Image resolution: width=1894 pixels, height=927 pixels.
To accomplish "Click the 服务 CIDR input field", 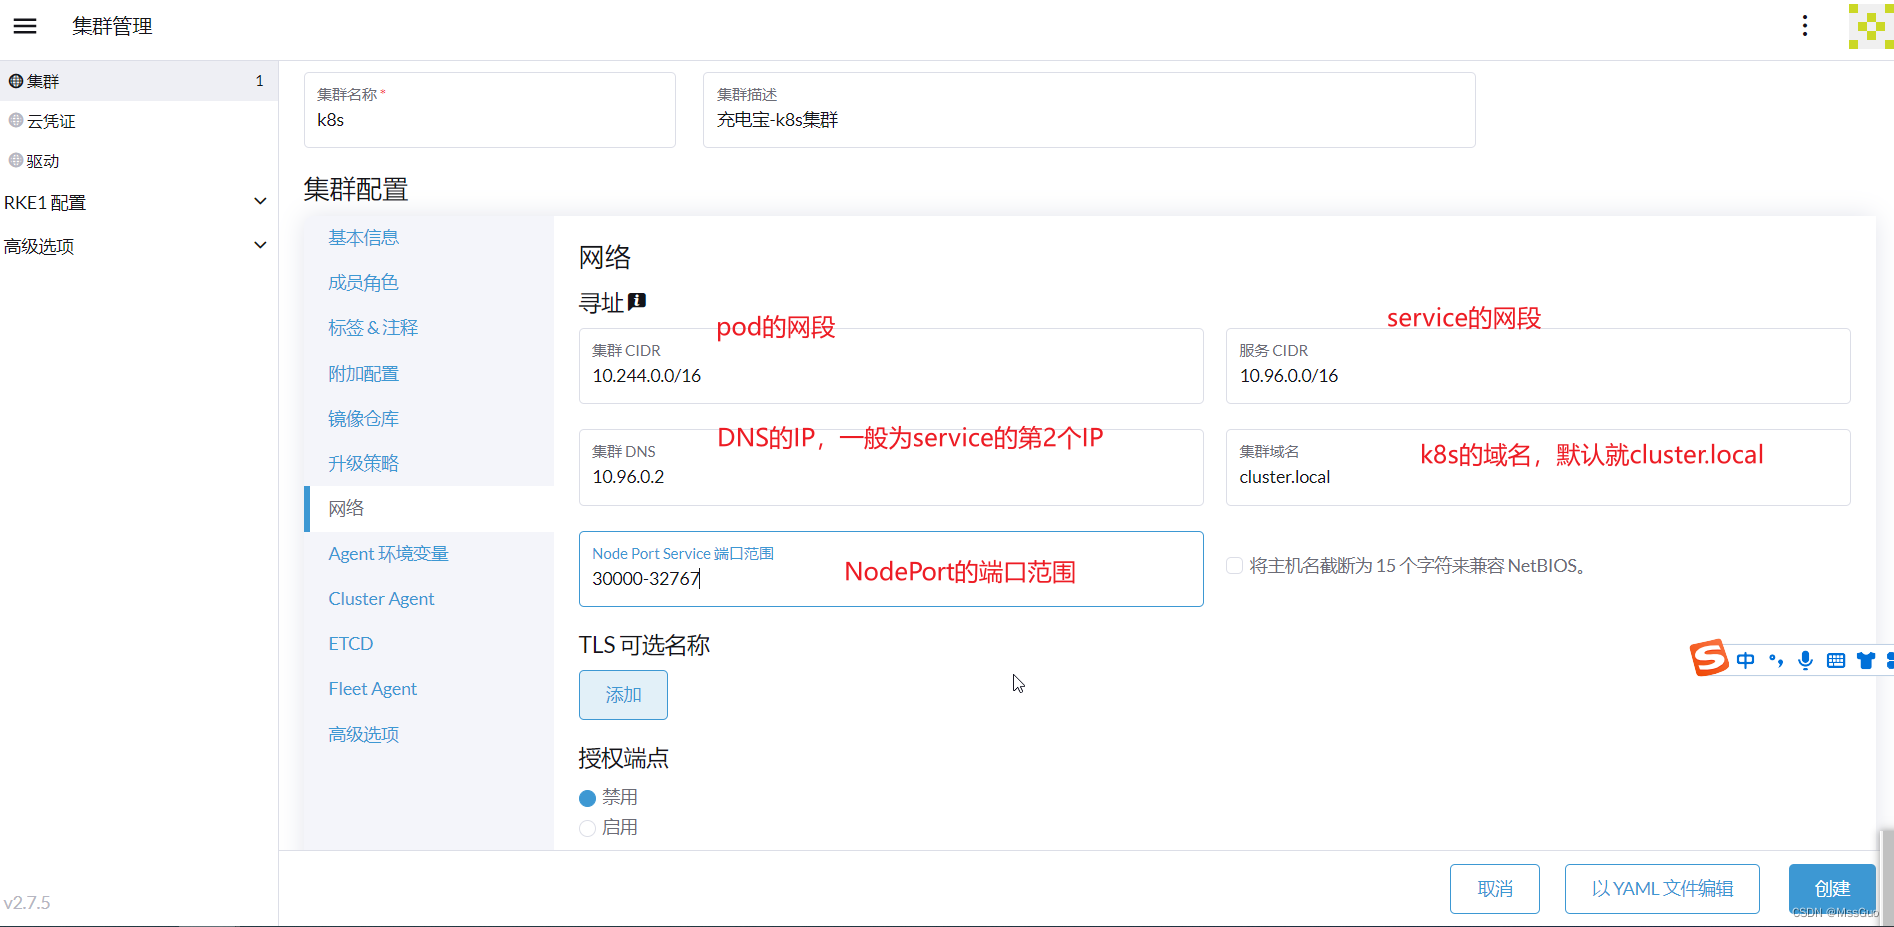I will click(1538, 366).
